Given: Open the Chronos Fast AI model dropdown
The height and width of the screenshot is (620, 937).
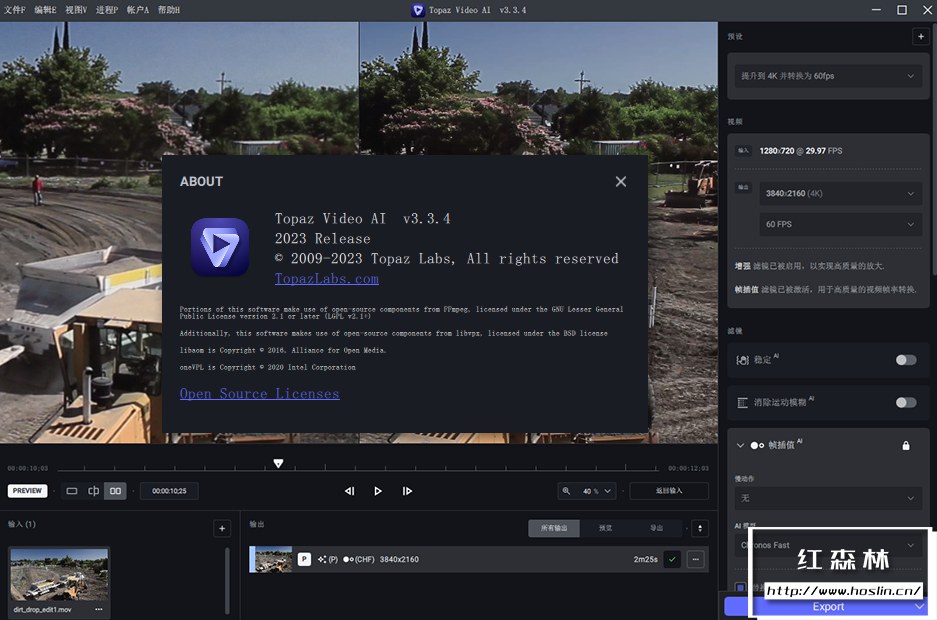Looking at the screenshot, I should point(828,545).
